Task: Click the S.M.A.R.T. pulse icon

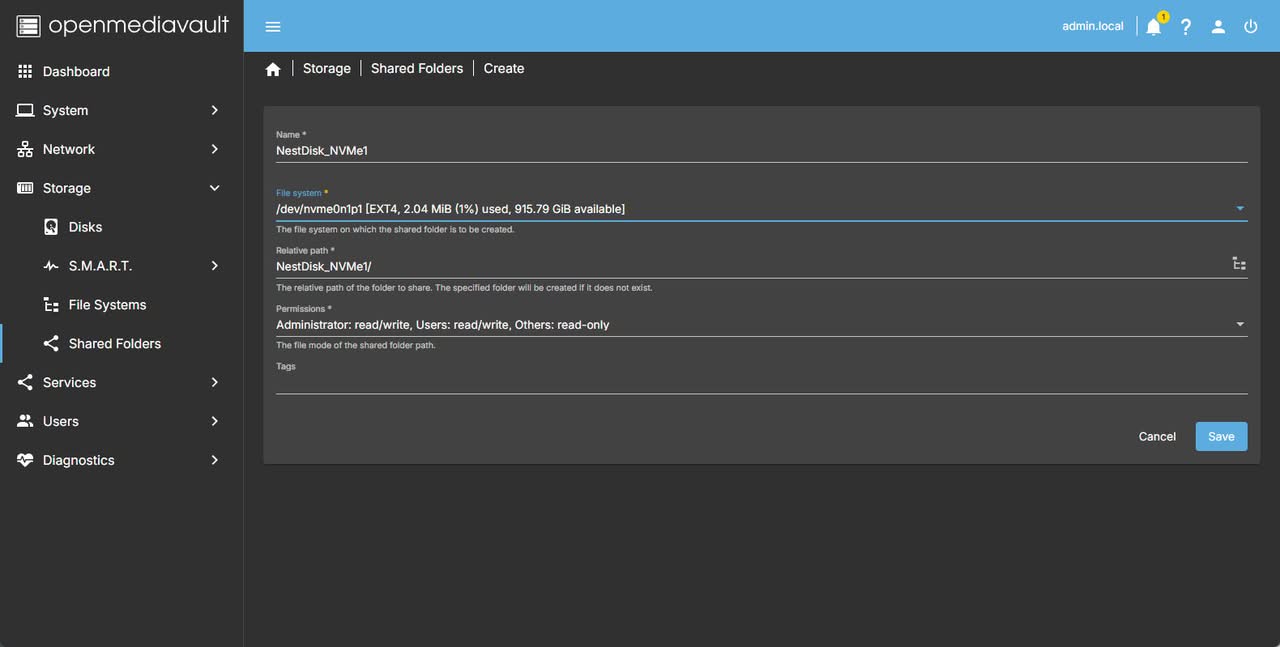Action: pos(51,266)
